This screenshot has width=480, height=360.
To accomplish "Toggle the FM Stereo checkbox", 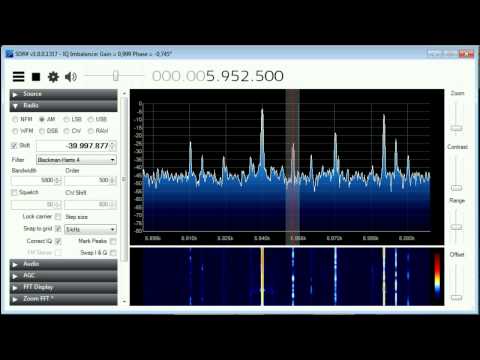I will 58,253.
